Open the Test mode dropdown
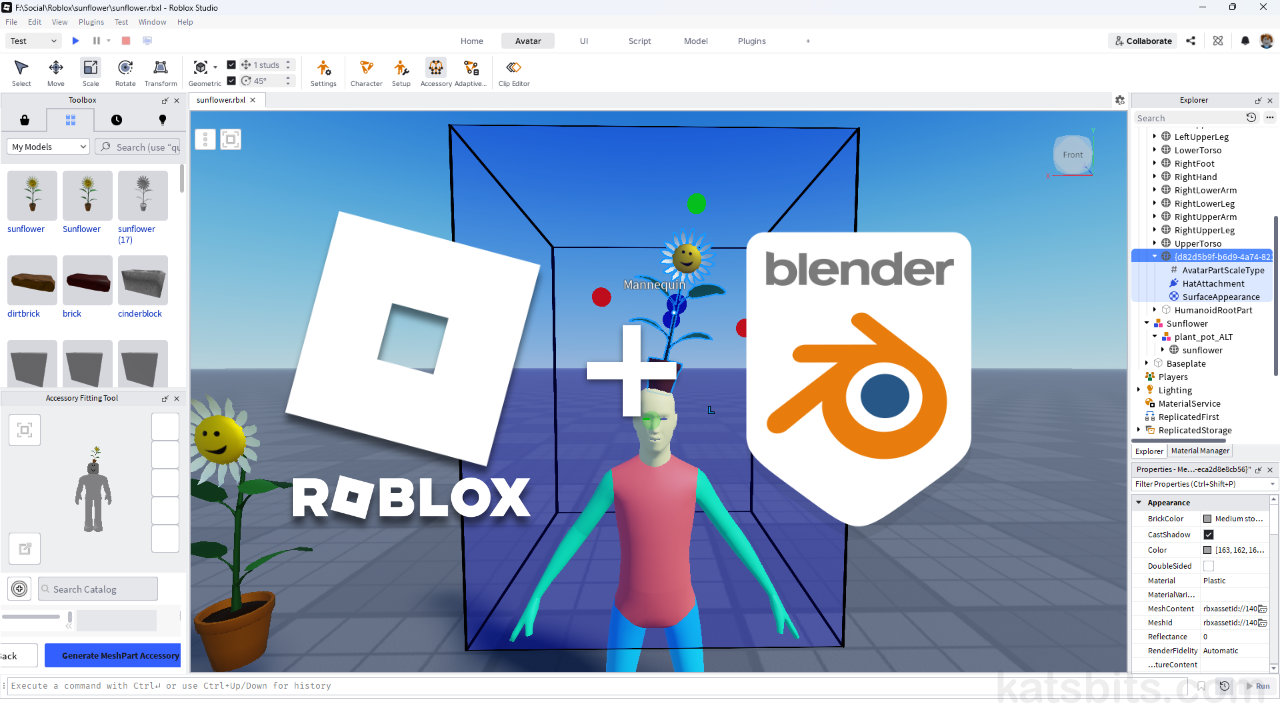This screenshot has height=720, width=1280. 33,41
